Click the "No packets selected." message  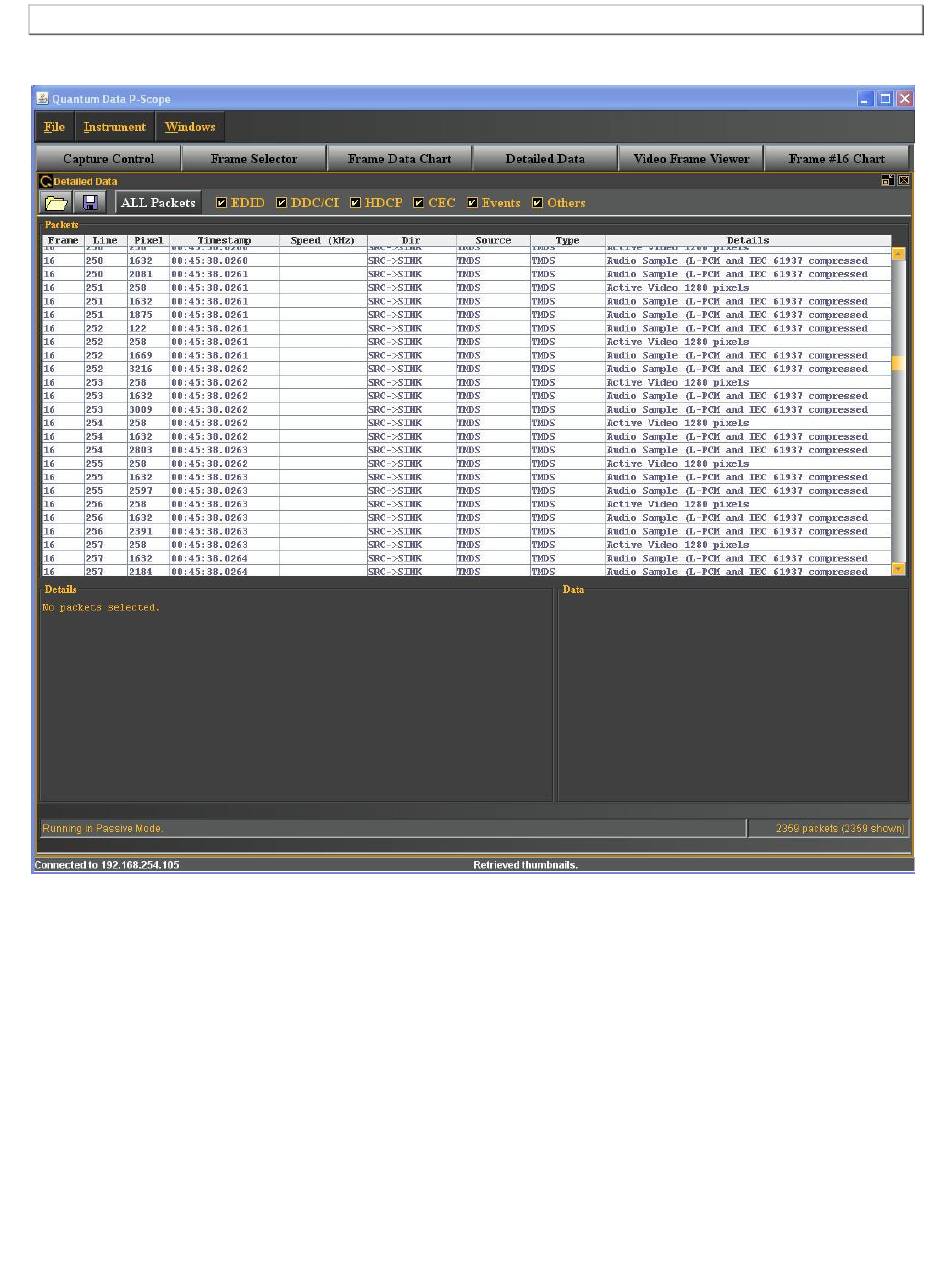(x=101, y=608)
